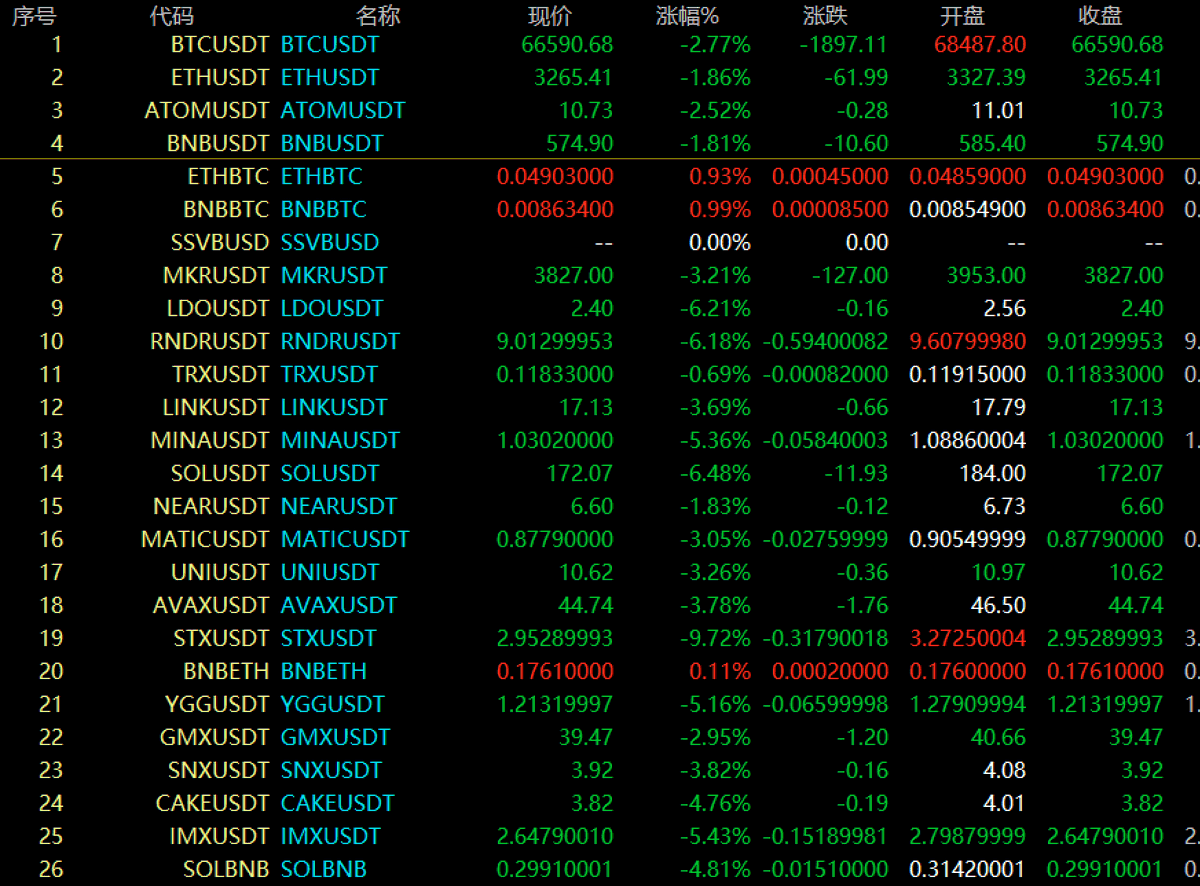Viewport: 1200px width, 886px height.
Task: Click NEARUSDT opening price 6.73
Action: coord(1005,506)
